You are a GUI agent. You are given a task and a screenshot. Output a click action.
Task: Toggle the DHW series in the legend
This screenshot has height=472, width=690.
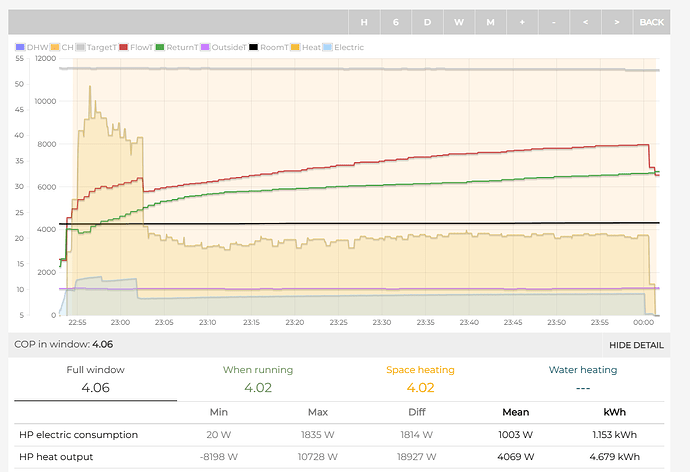pyautogui.click(x=33, y=47)
